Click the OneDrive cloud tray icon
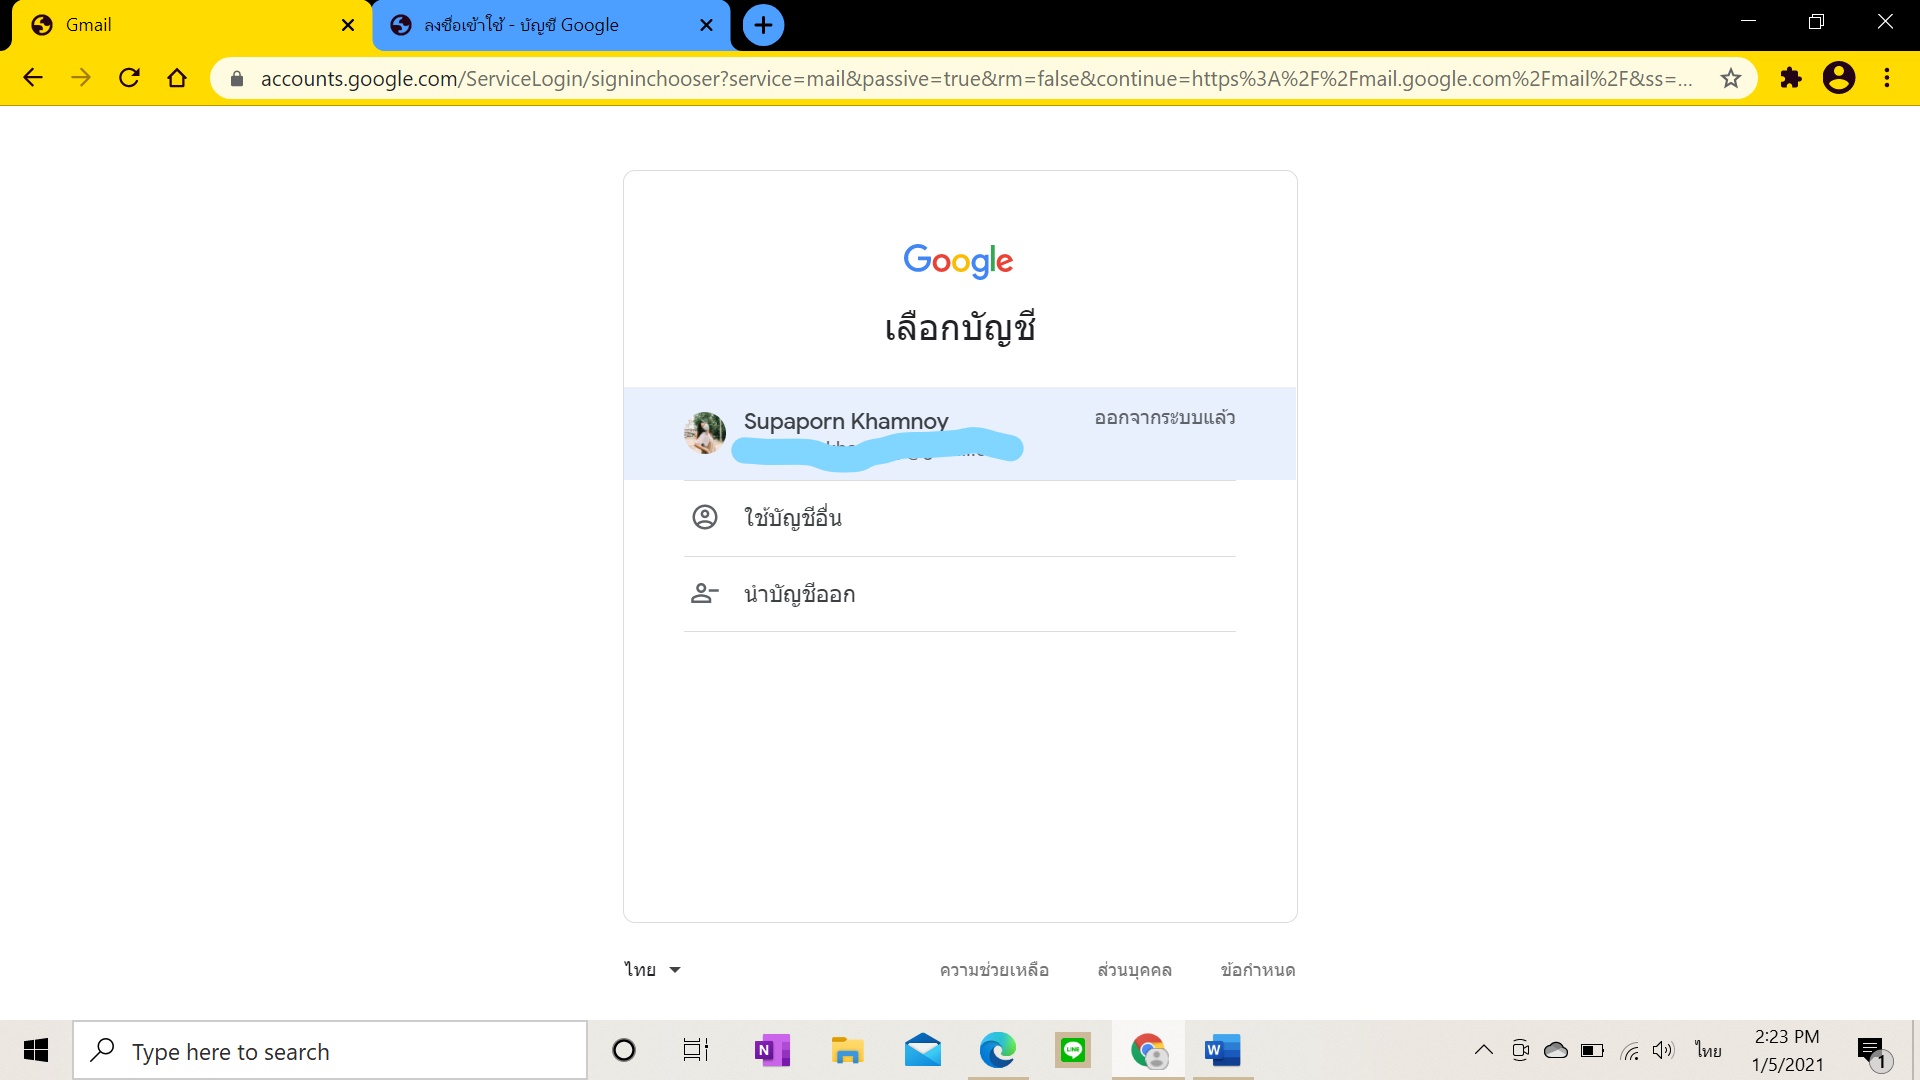1920x1080 pixels. [x=1556, y=1050]
